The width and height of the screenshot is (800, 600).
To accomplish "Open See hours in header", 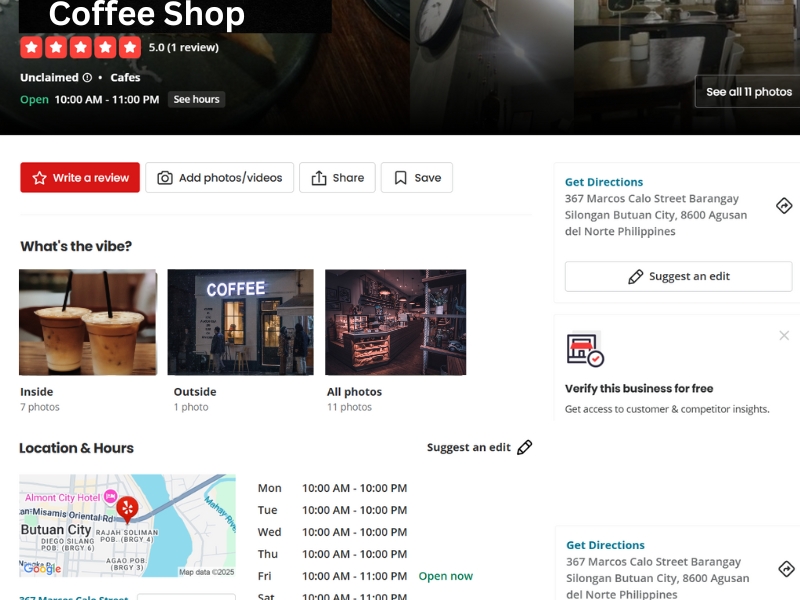I will [196, 99].
